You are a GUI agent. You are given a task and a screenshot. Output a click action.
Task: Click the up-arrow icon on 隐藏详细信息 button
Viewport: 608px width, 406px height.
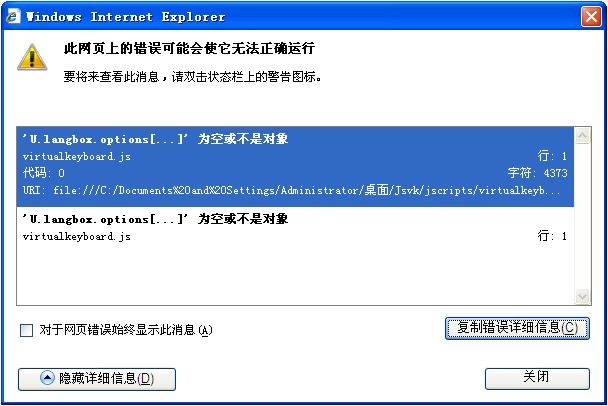click(x=47, y=378)
